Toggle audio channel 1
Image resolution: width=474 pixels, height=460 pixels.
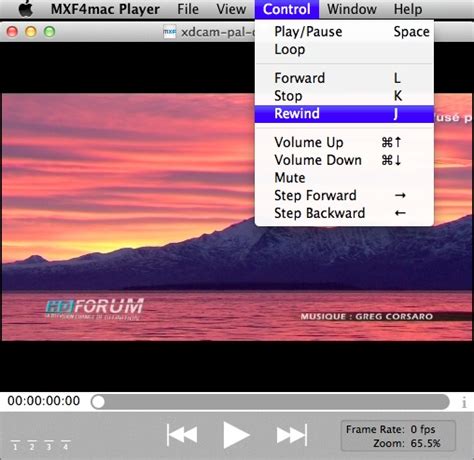15,445
